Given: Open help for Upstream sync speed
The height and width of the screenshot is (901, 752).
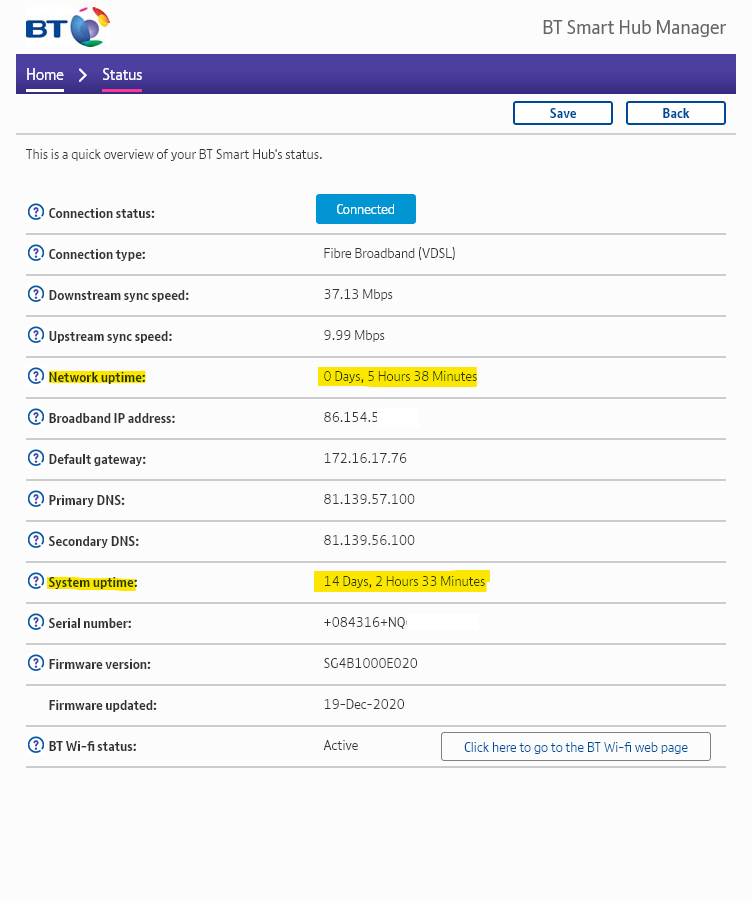Looking at the screenshot, I should tap(37, 335).
